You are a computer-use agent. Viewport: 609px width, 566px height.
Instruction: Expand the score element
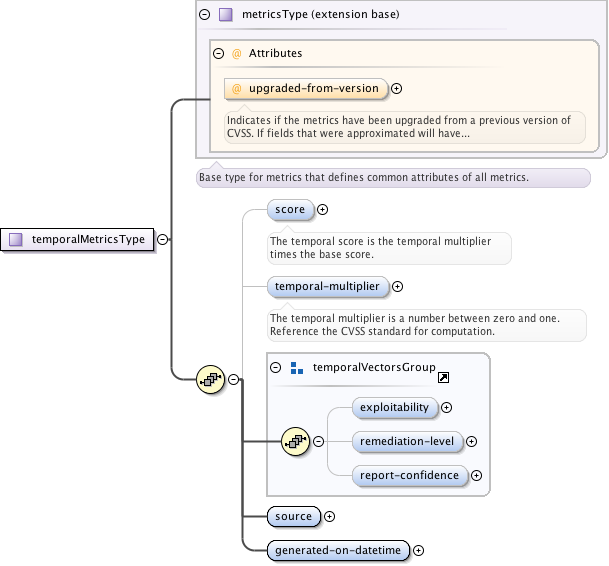tap(322, 210)
